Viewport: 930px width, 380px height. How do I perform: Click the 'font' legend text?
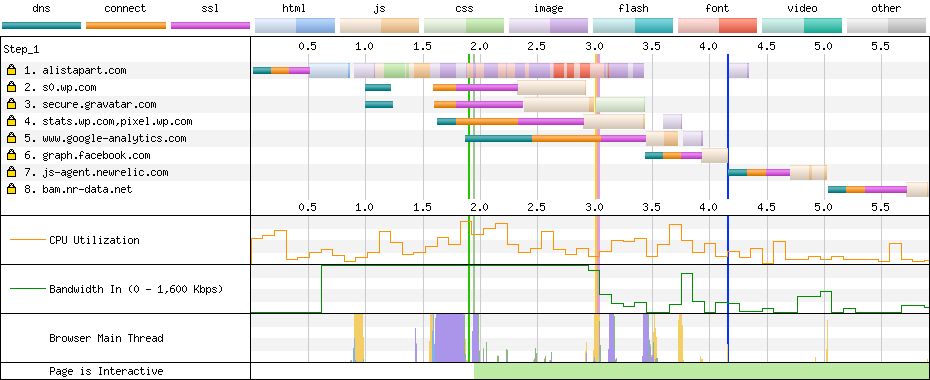pyautogui.click(x=717, y=9)
